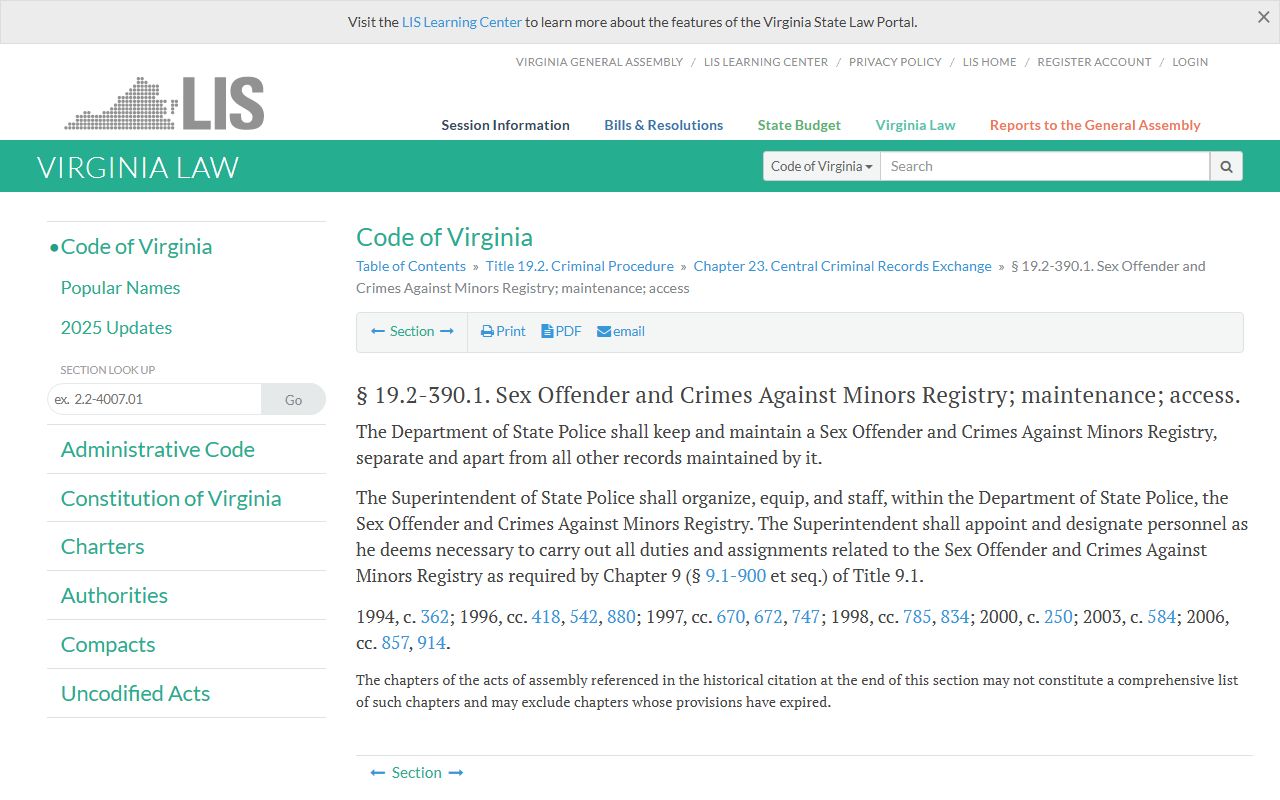Go to previous section with top left arrow
Screen dimensions: 1280x800
coord(378,331)
